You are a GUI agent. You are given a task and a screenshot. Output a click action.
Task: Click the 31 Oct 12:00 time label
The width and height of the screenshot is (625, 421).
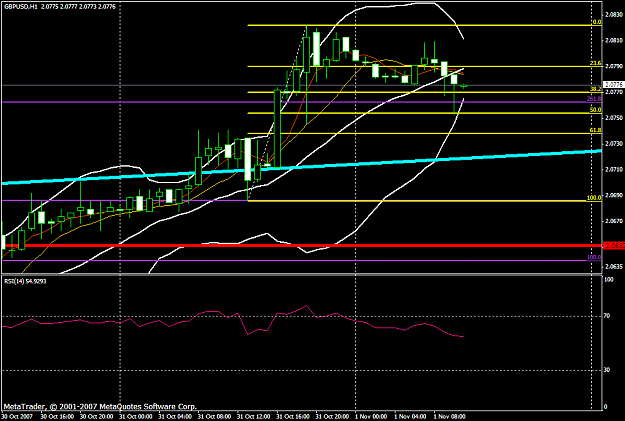pyautogui.click(x=253, y=417)
